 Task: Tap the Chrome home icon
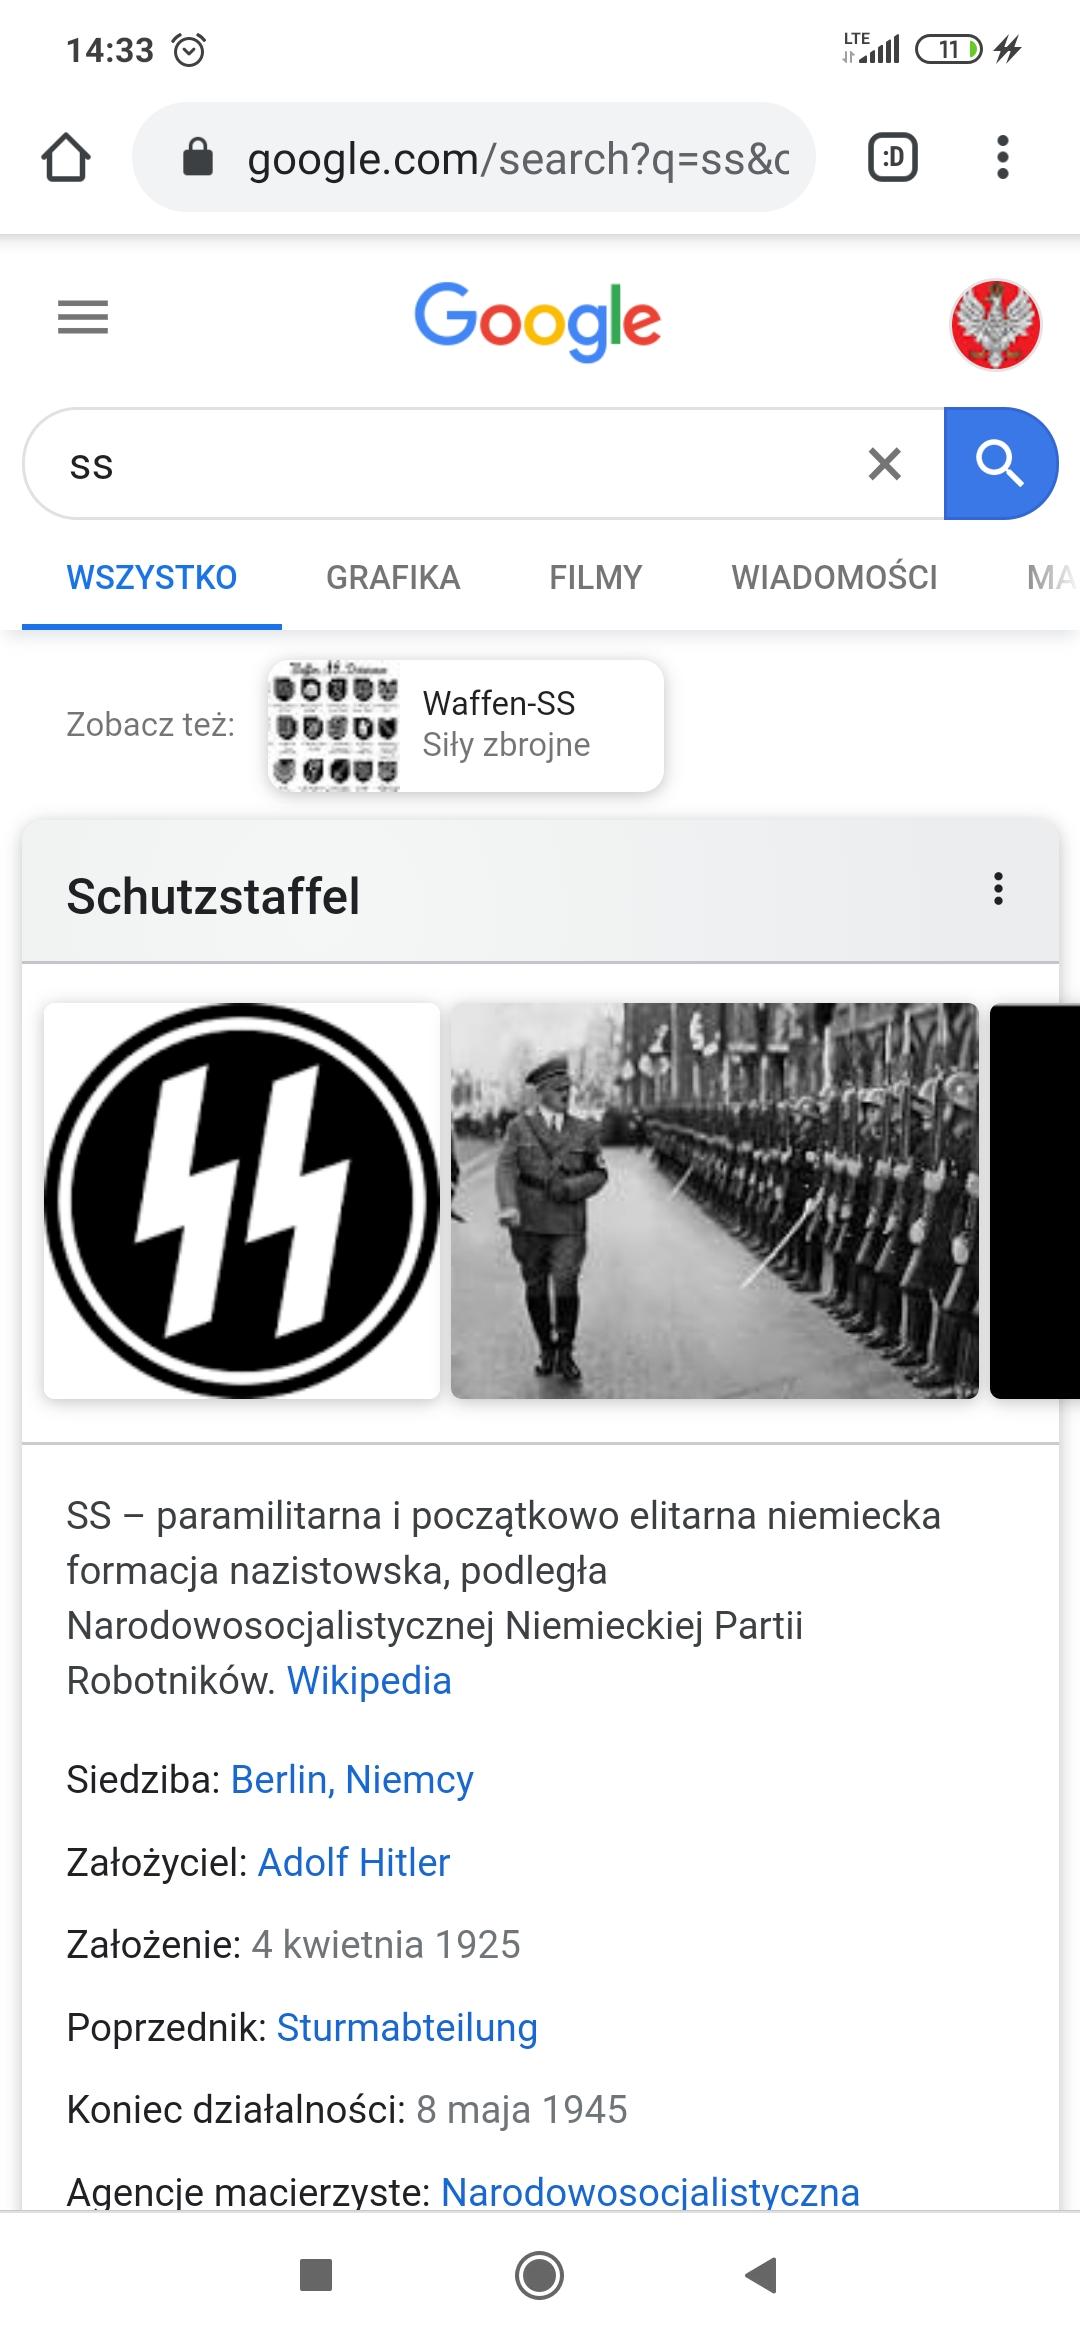coord(66,158)
